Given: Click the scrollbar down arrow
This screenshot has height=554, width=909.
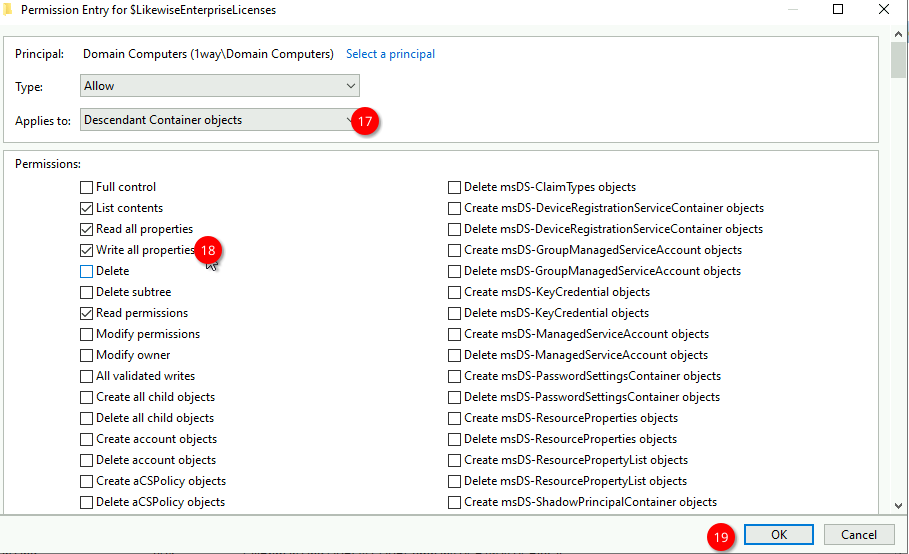Looking at the screenshot, I should [x=898, y=505].
